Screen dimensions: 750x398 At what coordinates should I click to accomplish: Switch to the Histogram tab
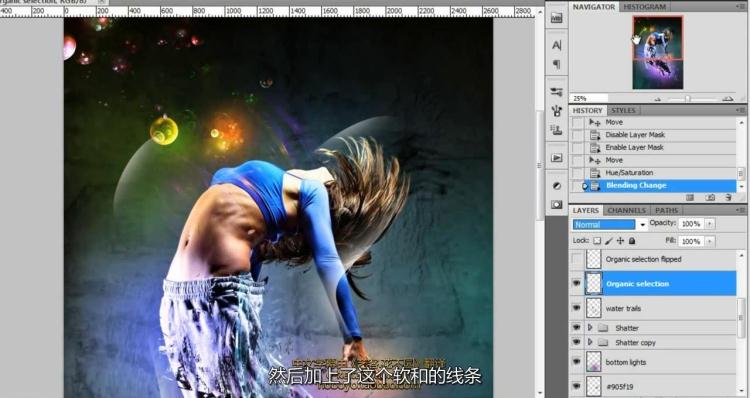point(644,7)
